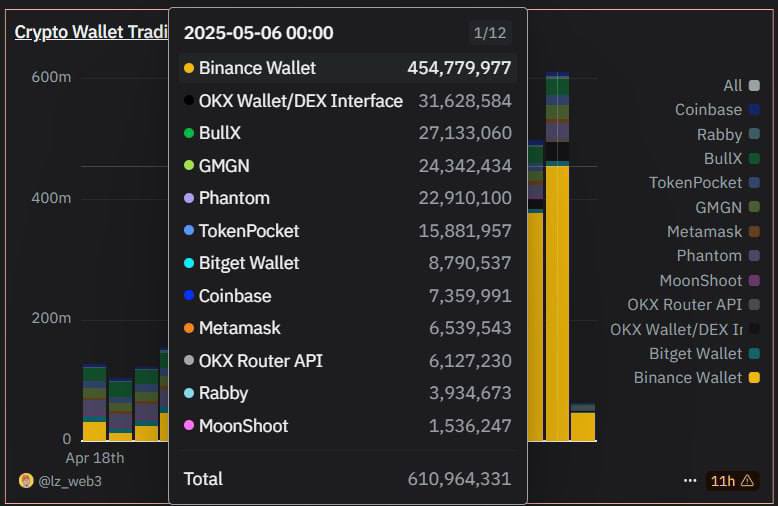Viewport: 778px width, 506px height.
Task: Click the 600m y-axis label
Action: point(51,77)
